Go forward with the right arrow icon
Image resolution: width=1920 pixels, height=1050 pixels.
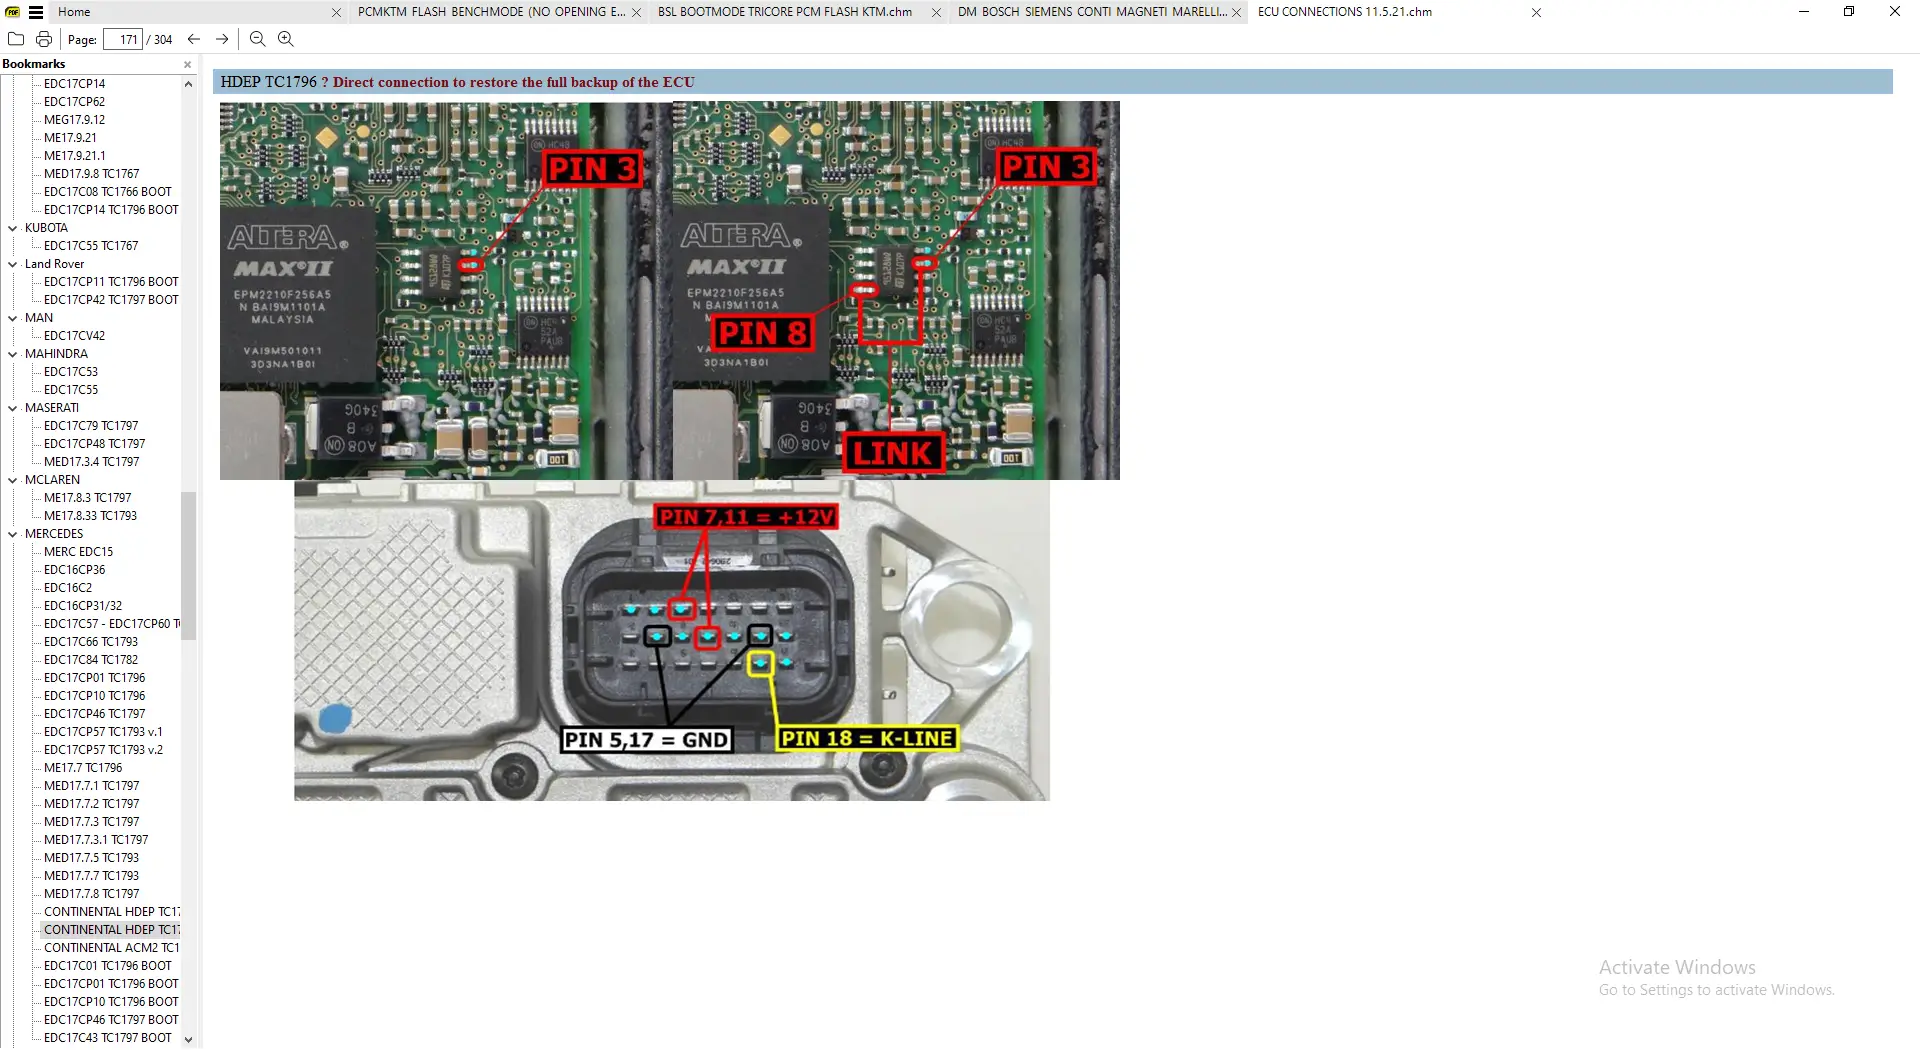click(x=222, y=39)
